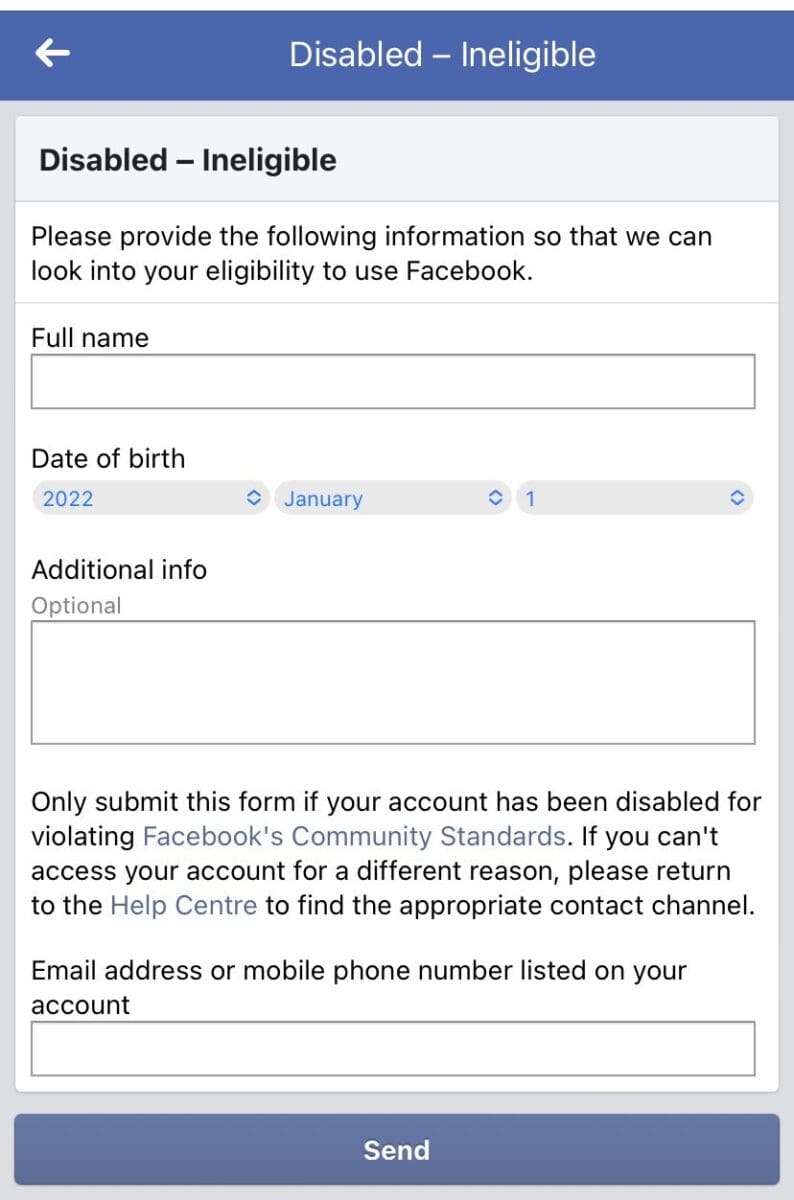Click the up-down chevron icon beside January
794x1200 pixels.
pyautogui.click(x=494, y=498)
